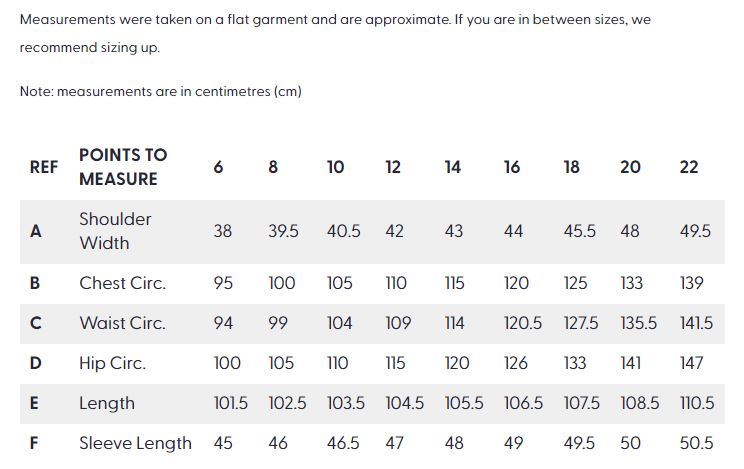Click the Length row label

pyautogui.click(x=107, y=403)
